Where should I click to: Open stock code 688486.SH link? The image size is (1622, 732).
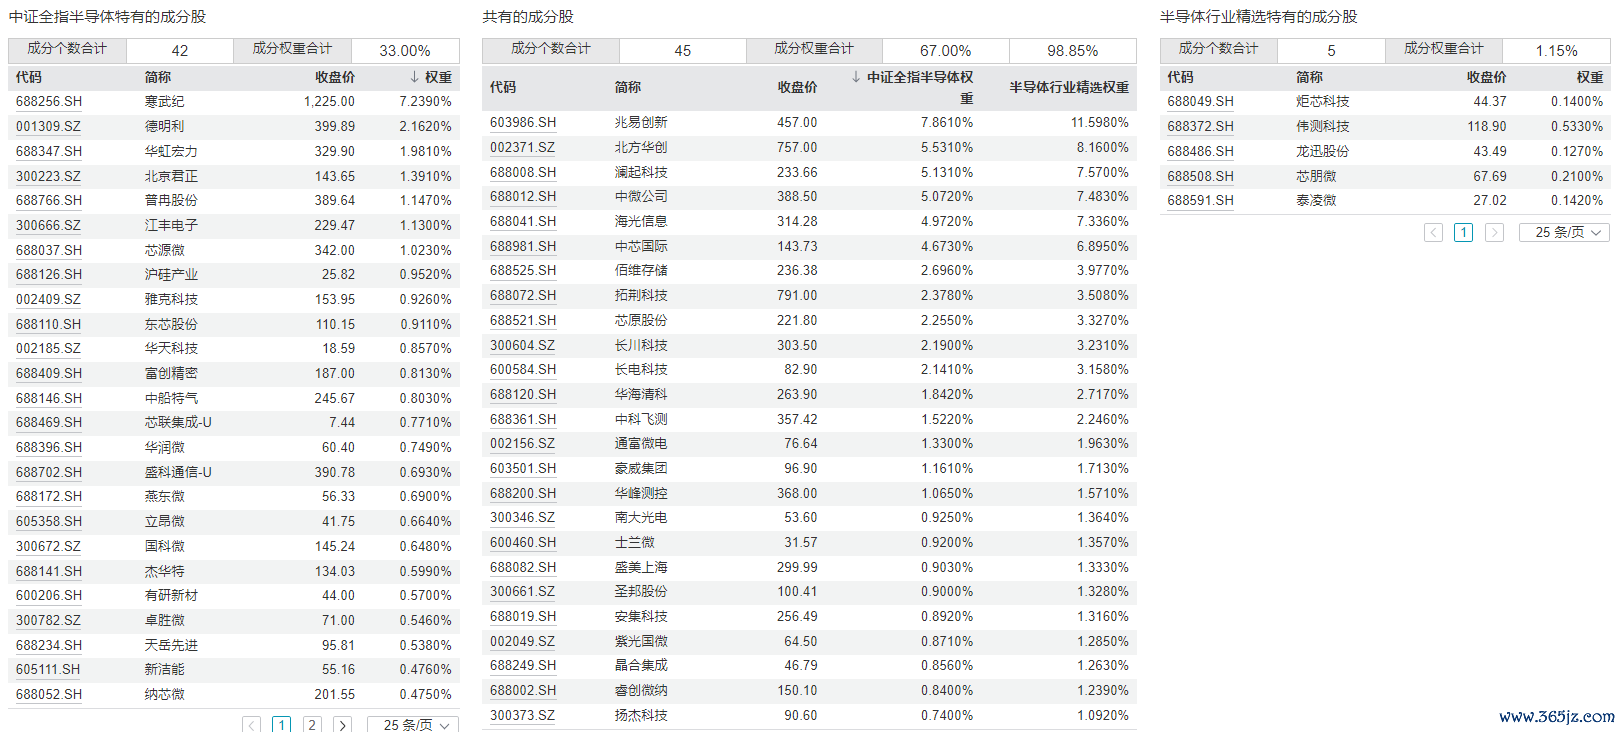pyautogui.click(x=1200, y=151)
